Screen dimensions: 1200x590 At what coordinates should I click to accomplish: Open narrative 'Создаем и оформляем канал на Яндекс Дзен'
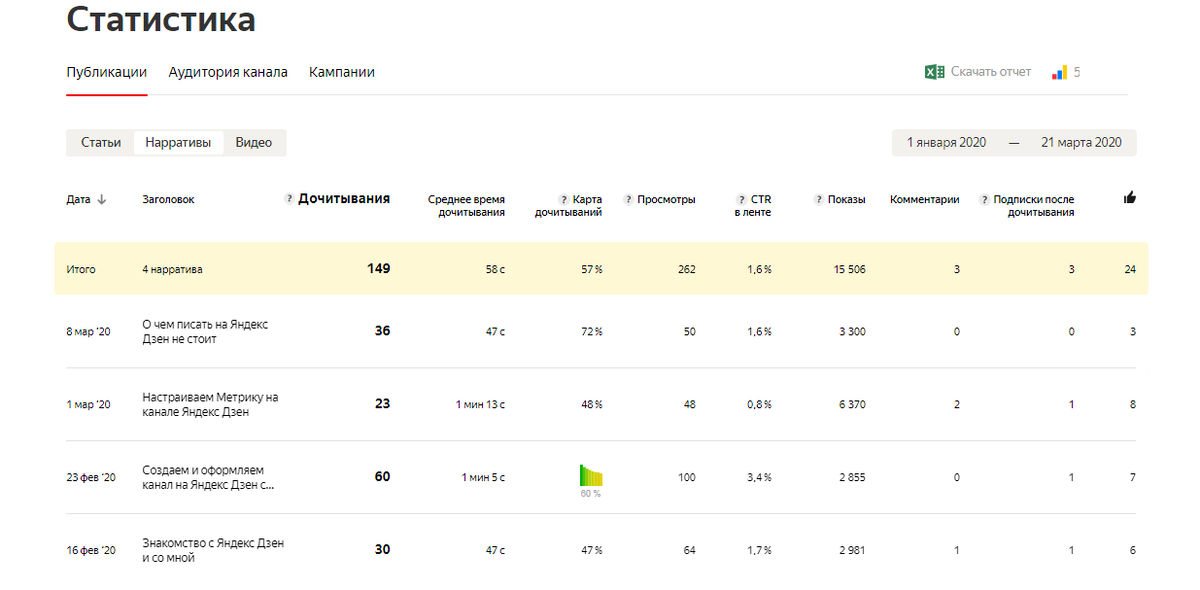208,477
